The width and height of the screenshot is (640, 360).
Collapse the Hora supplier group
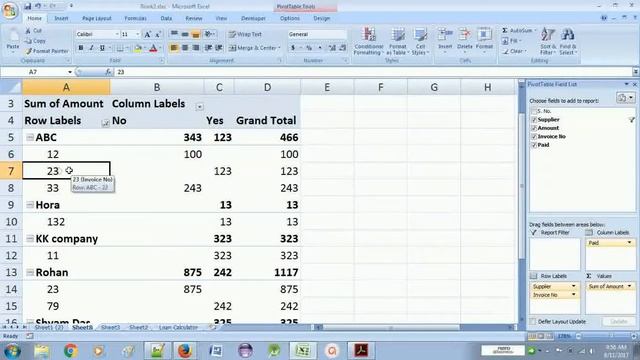[30, 205]
